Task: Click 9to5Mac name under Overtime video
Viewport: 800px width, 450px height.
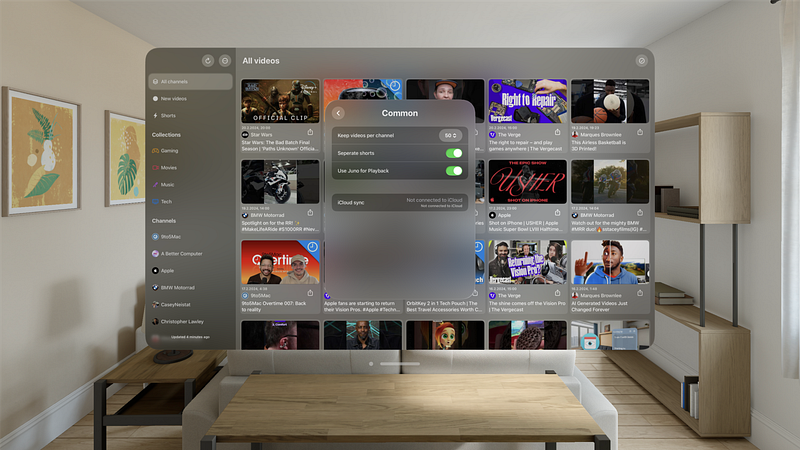Action: point(260,295)
